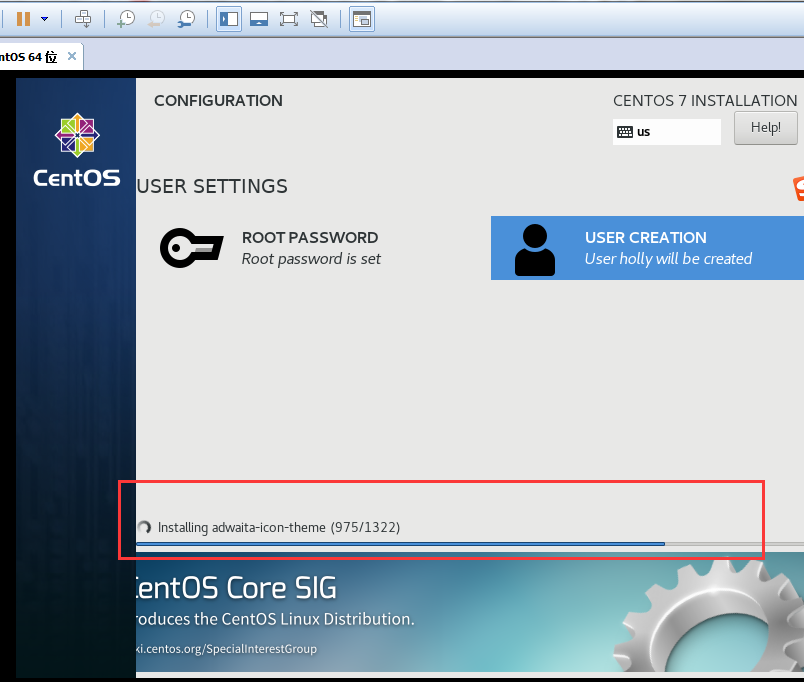Screen dimensions: 804x682
Task: Toggle the thumbnail bar view
Action: [259, 19]
